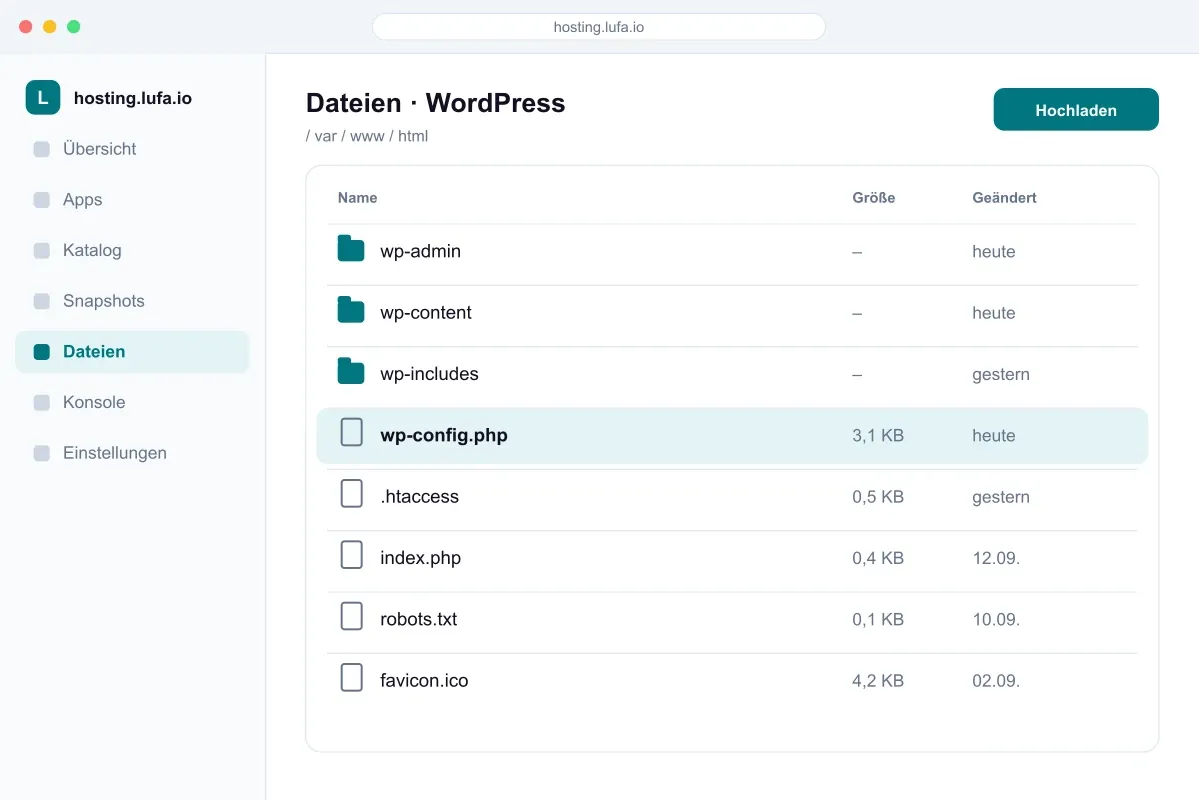Switch to Snapshots in sidebar

[x=132, y=301]
